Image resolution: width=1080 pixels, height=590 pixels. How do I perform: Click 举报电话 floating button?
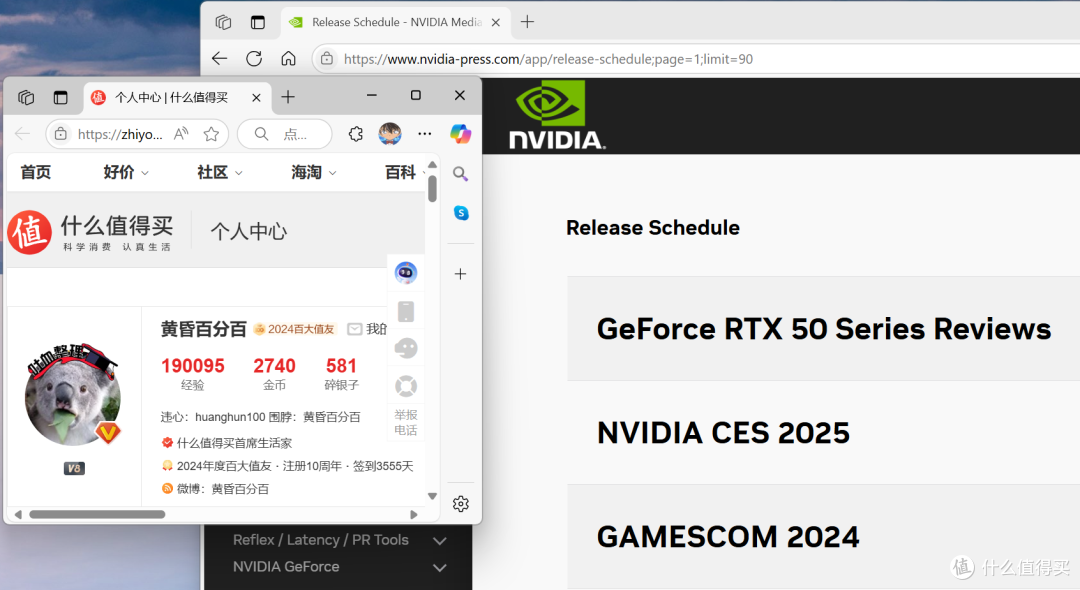point(406,422)
